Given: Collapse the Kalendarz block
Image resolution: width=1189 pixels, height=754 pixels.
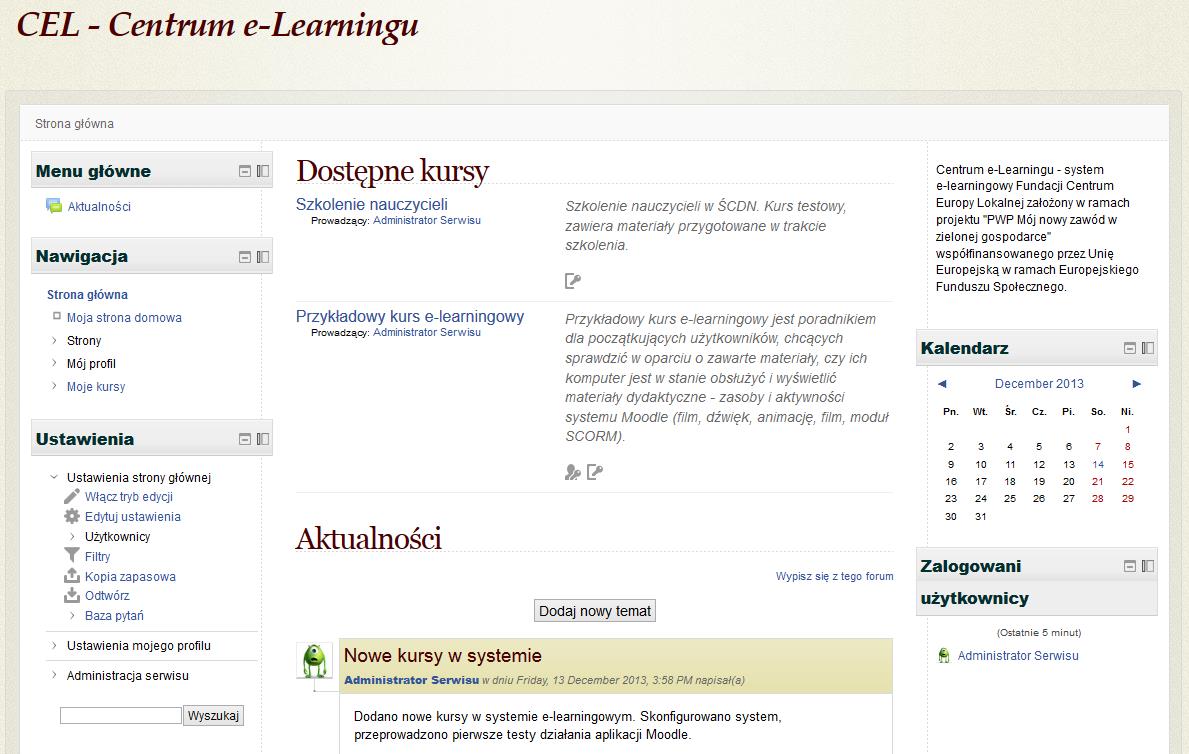Looking at the screenshot, I should 1130,348.
